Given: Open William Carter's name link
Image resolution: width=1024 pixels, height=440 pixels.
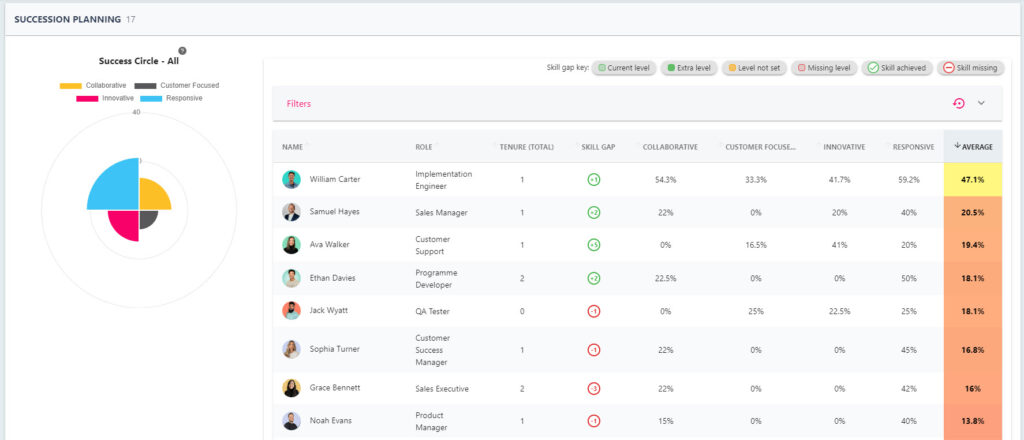Looking at the screenshot, I should [x=334, y=180].
